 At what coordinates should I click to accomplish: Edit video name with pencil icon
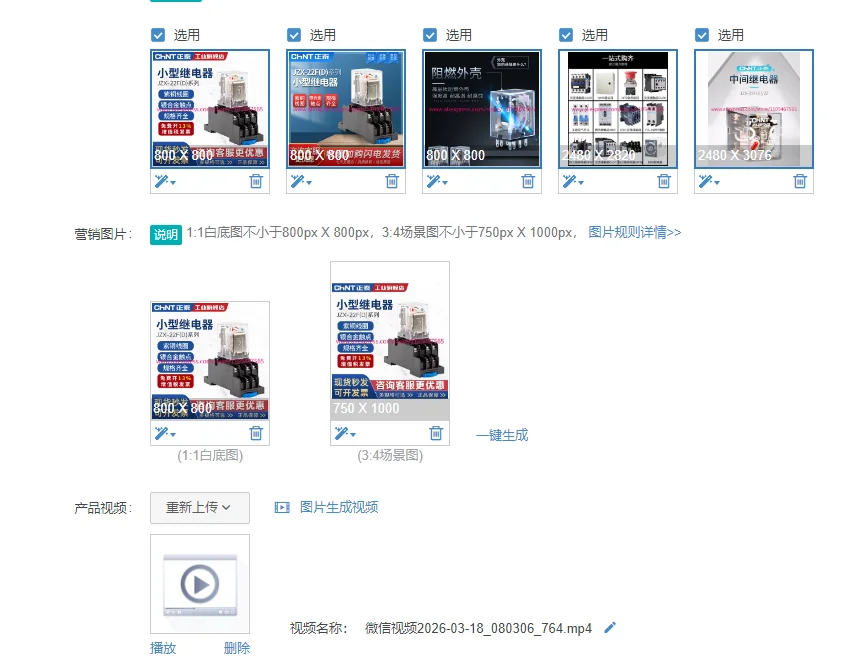click(610, 628)
